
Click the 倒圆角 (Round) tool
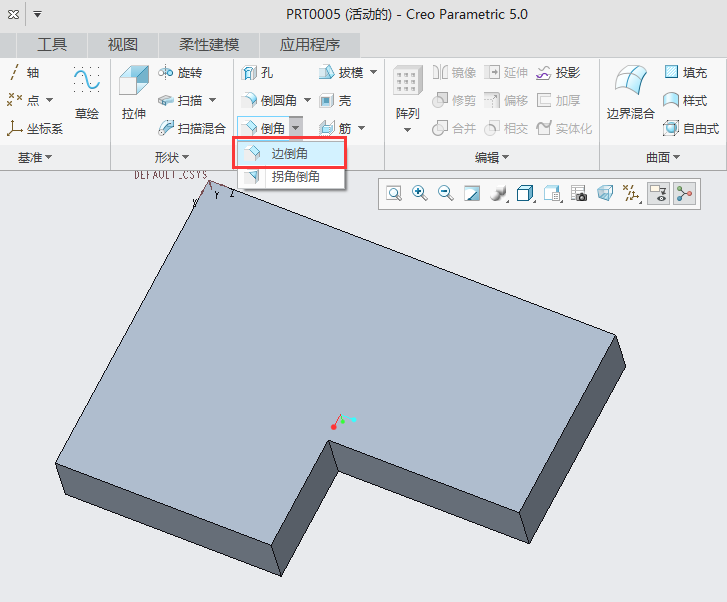pyautogui.click(x=269, y=100)
